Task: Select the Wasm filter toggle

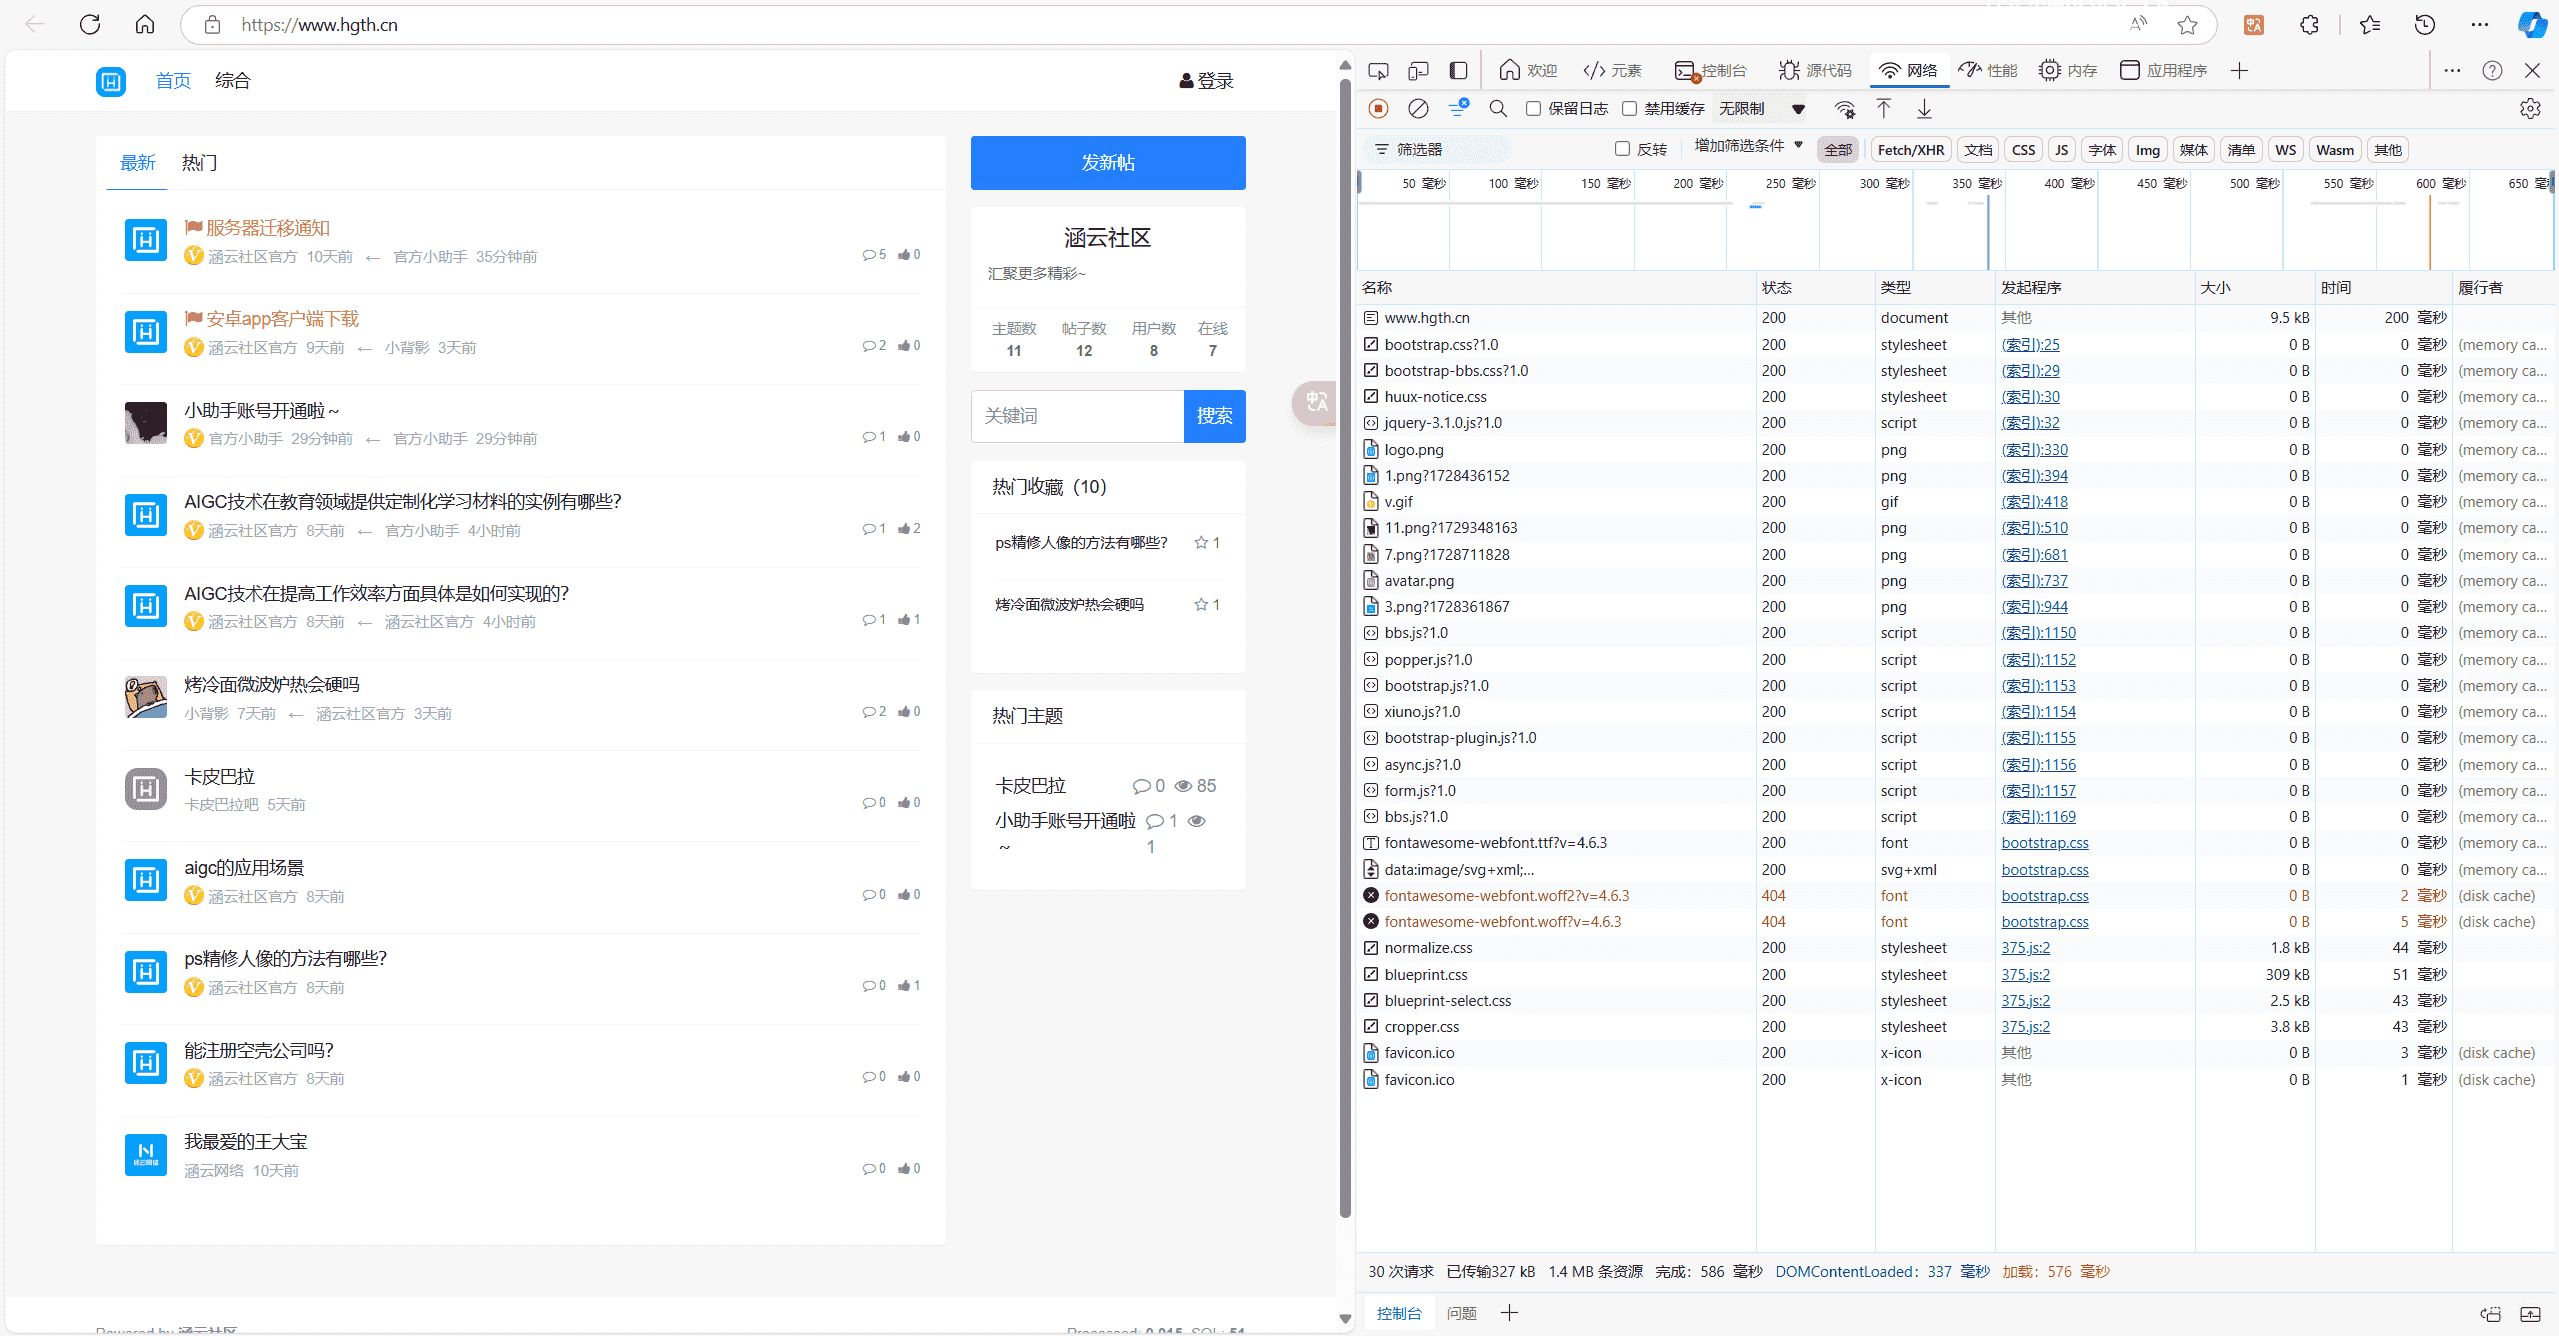Action: [2335, 149]
